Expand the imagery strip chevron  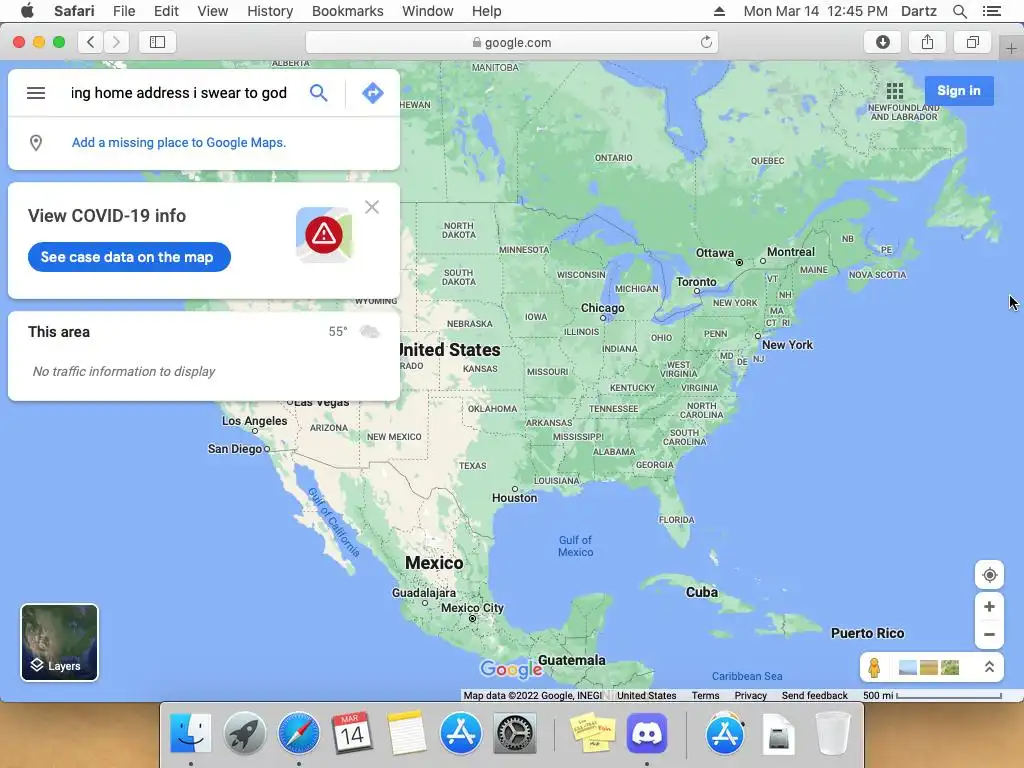(989, 667)
